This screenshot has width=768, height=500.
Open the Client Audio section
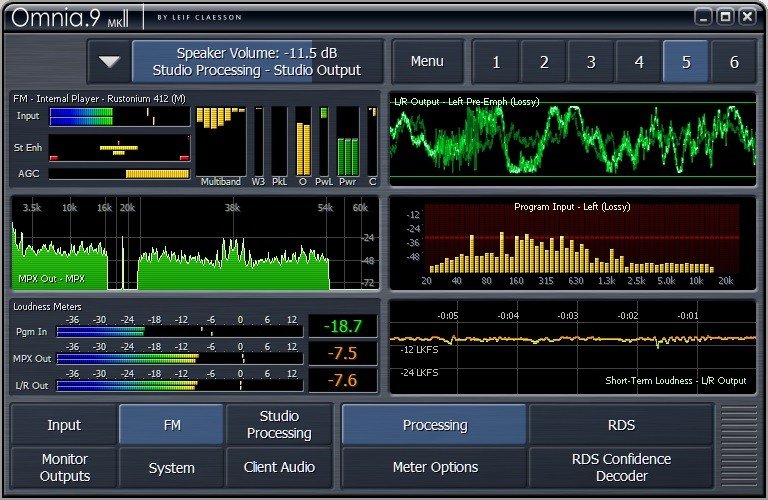tap(279, 467)
